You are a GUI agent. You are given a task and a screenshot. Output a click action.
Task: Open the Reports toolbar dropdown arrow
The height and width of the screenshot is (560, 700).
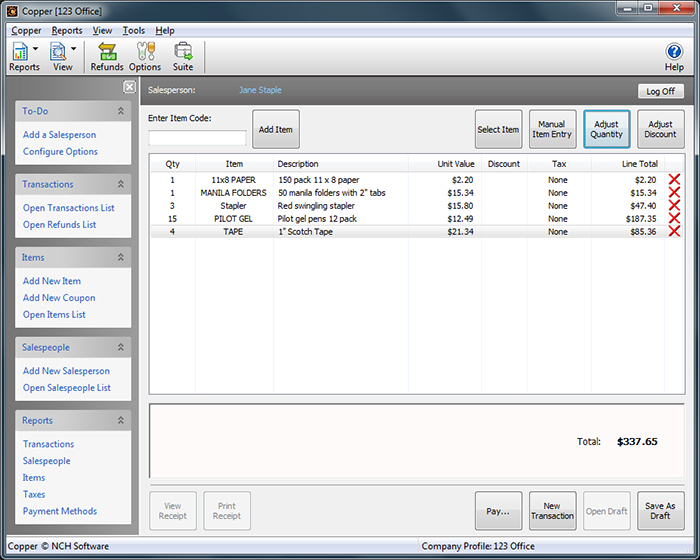coord(36,49)
